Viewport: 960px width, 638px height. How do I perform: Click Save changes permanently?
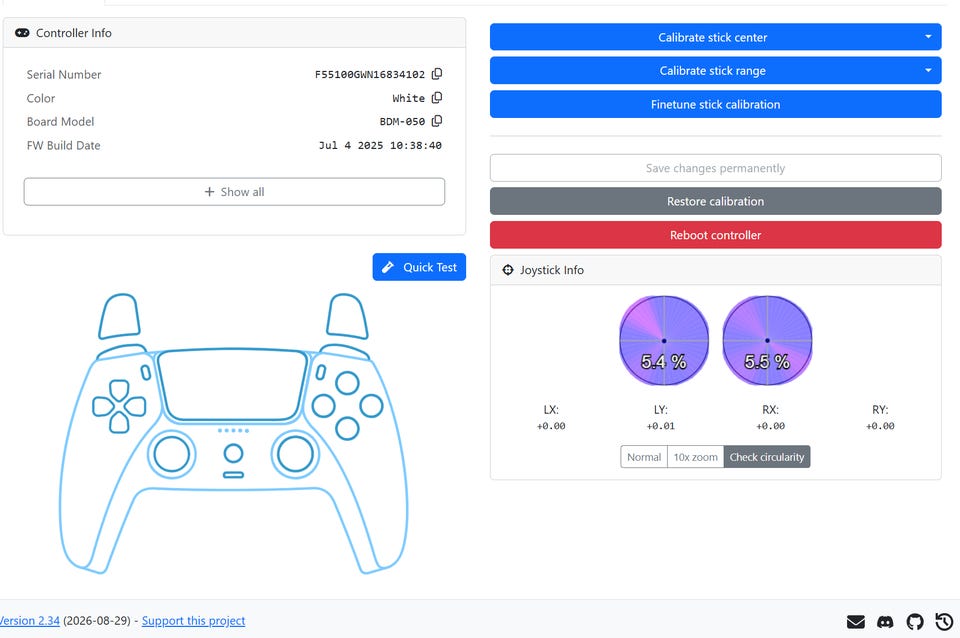pyautogui.click(x=716, y=168)
